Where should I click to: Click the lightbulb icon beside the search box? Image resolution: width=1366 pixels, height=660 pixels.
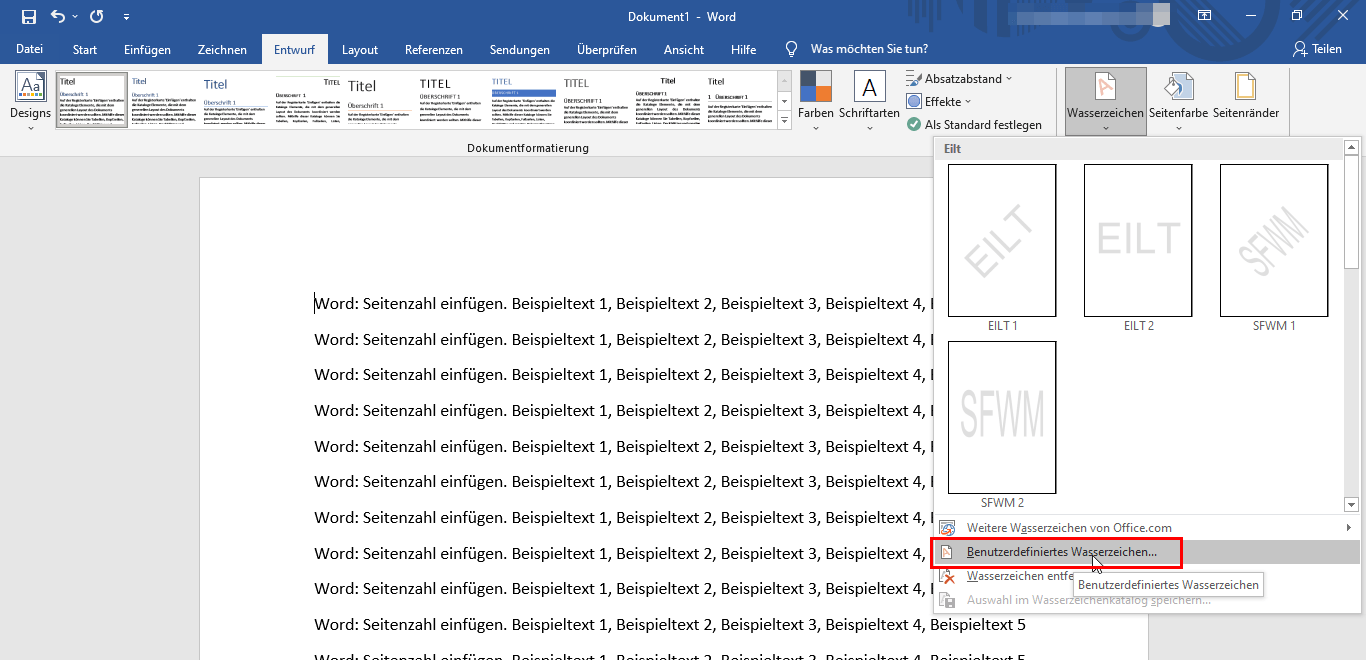[792, 49]
